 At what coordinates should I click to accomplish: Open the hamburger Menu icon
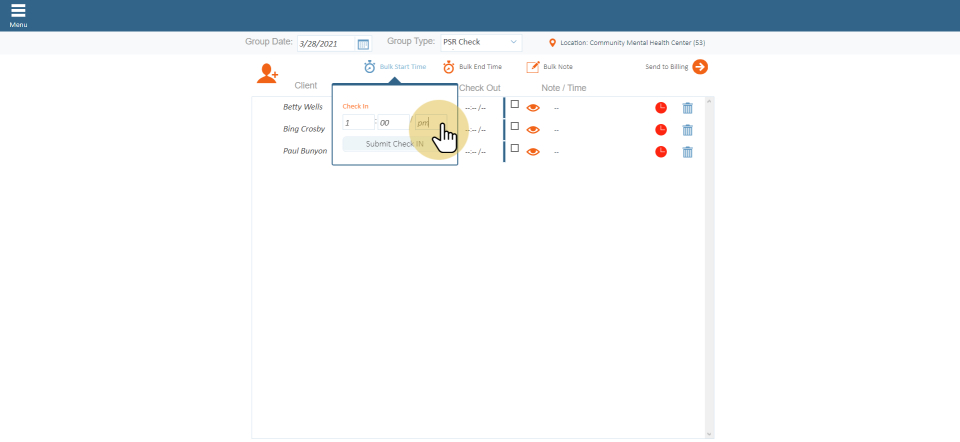coord(18,12)
